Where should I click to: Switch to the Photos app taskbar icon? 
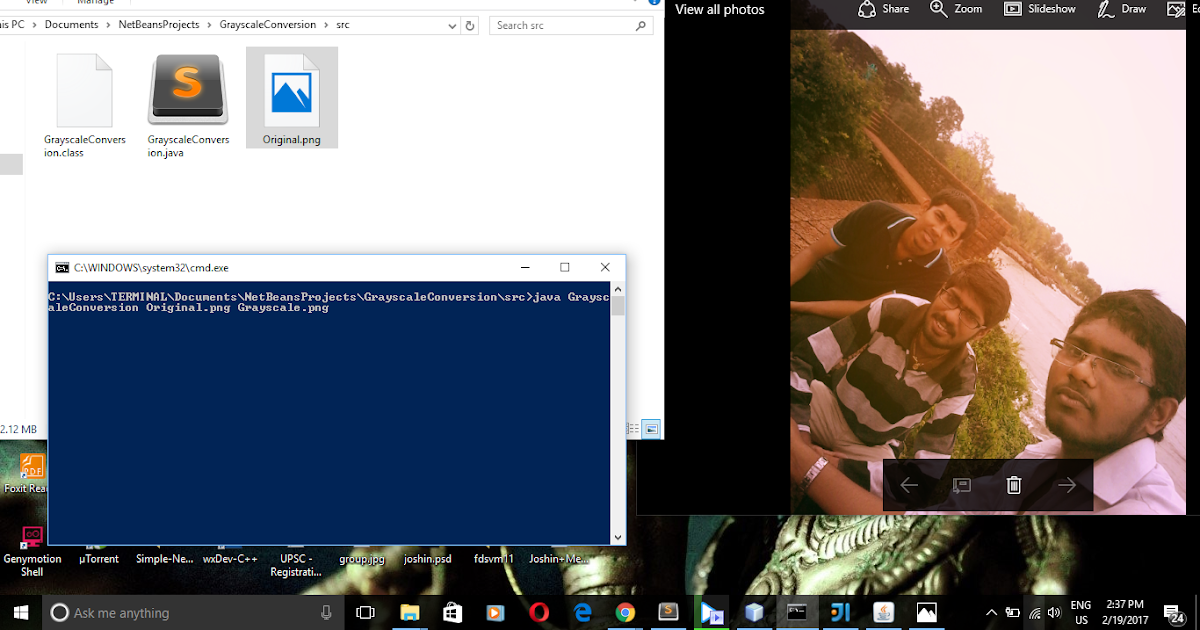click(927, 612)
